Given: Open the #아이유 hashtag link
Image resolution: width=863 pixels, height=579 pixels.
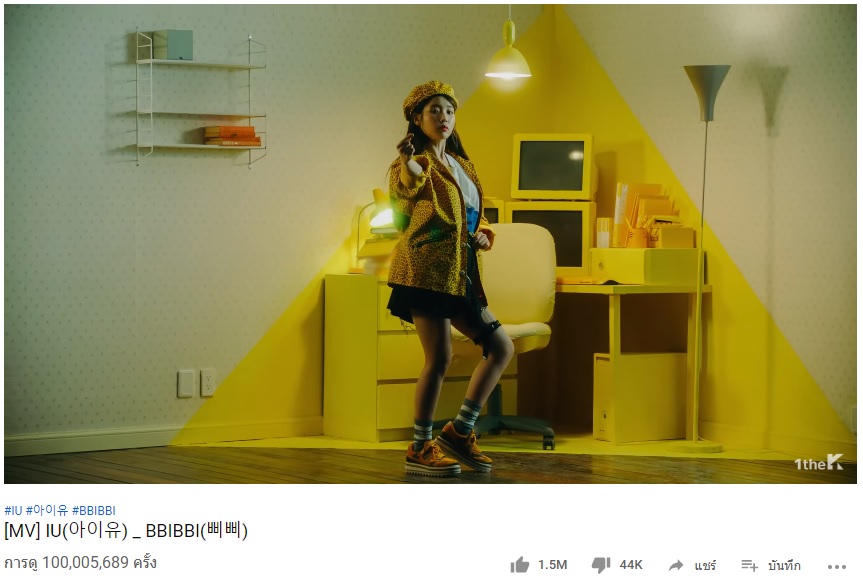Looking at the screenshot, I should pyautogui.click(x=47, y=510).
